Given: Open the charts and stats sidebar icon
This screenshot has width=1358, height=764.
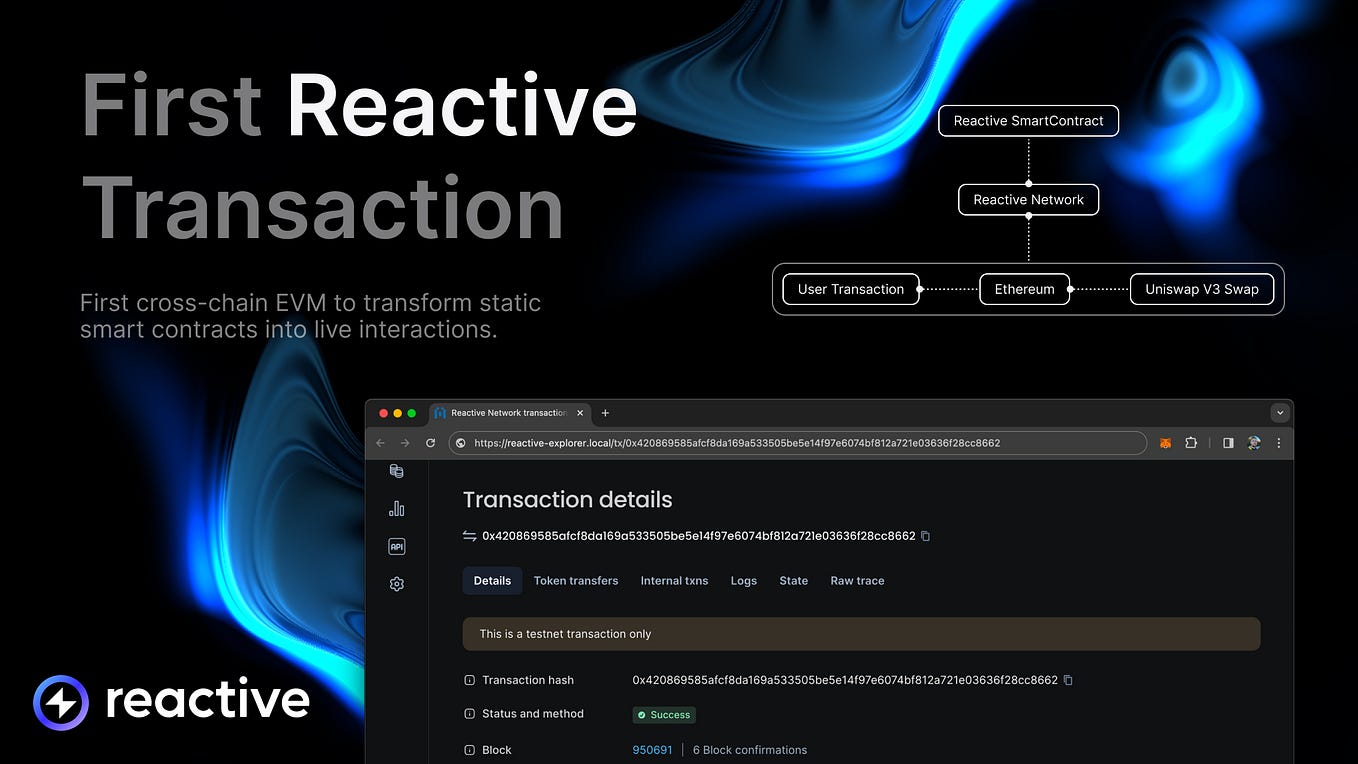Looking at the screenshot, I should pyautogui.click(x=396, y=509).
